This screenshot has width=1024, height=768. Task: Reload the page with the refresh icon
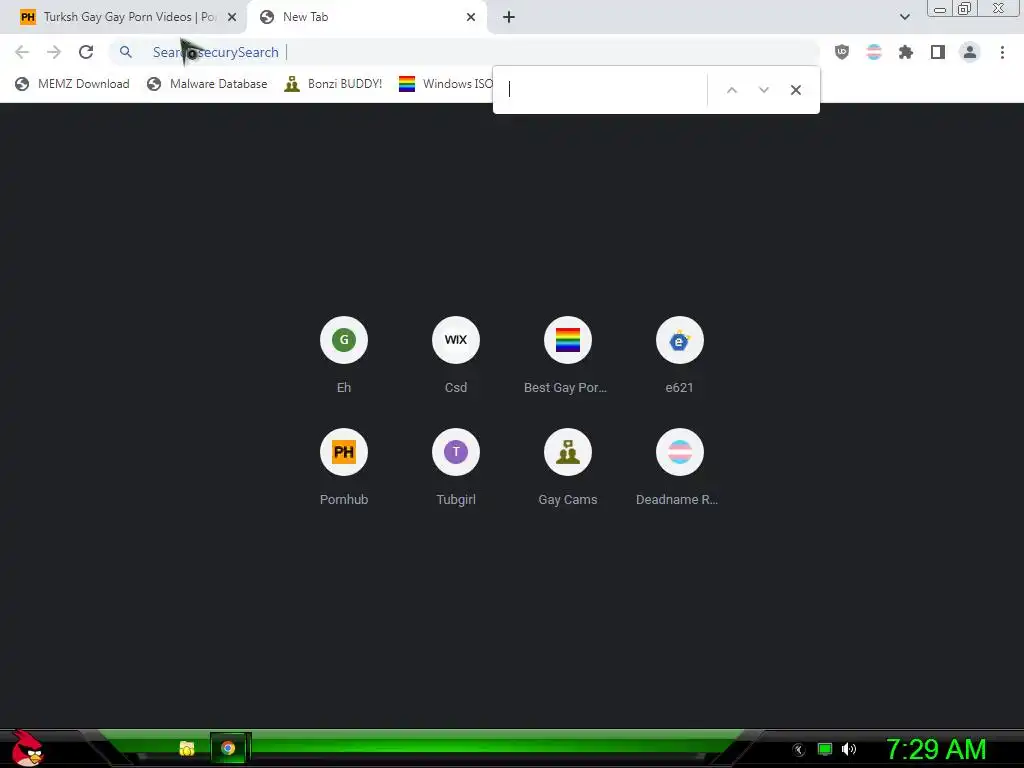86,52
